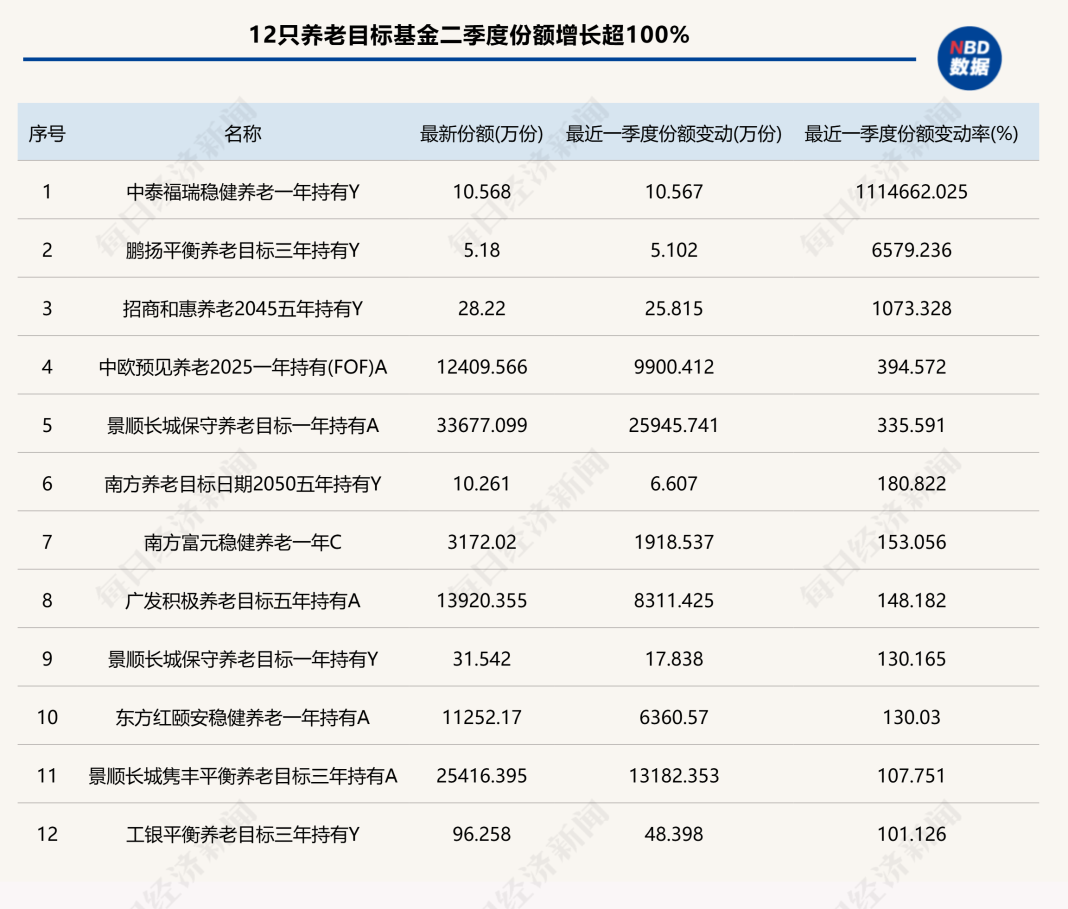Select fund name 景顺长城保守养老目标一年持有A
Screen dimensions: 1068x909
[242, 426]
